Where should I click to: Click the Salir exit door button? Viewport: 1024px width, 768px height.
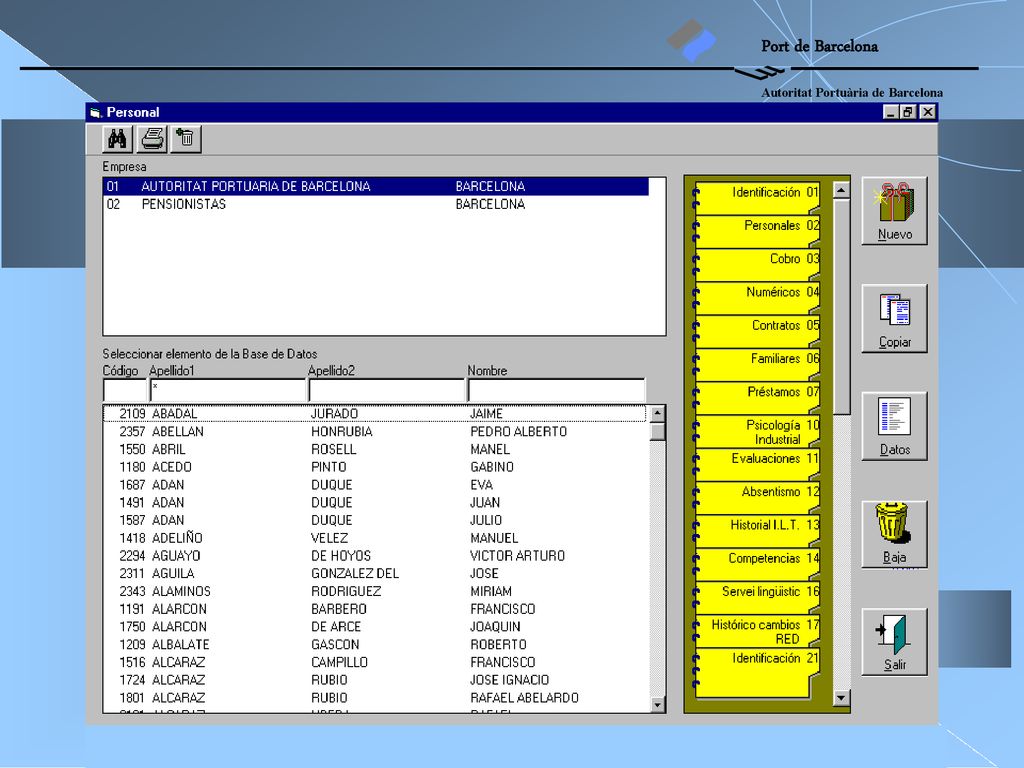tap(894, 642)
